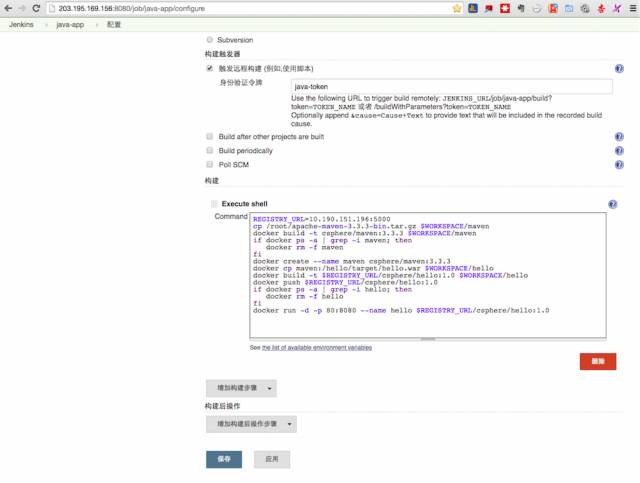Enable Build after other projects are built
Image resolution: width=640 pixels, height=483 pixels.
coord(210,137)
